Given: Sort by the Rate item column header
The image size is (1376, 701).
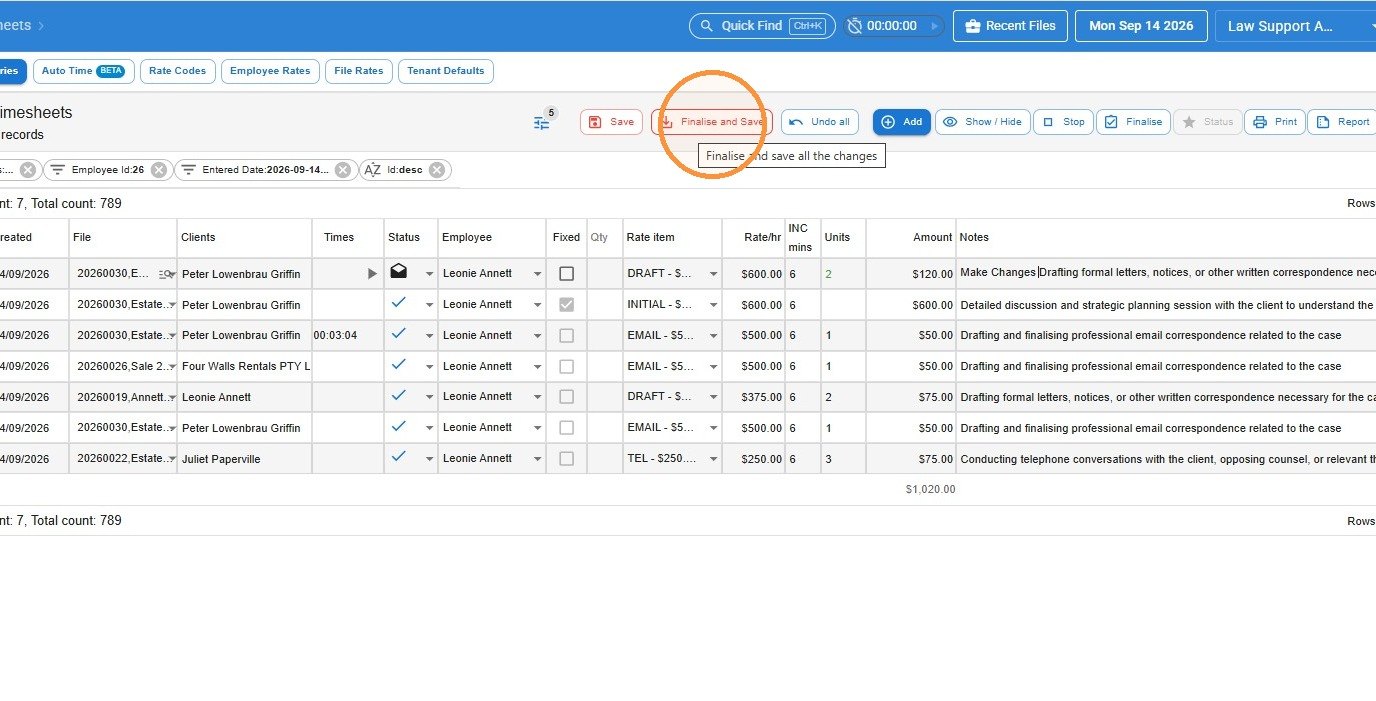Looking at the screenshot, I should pyautogui.click(x=650, y=237).
